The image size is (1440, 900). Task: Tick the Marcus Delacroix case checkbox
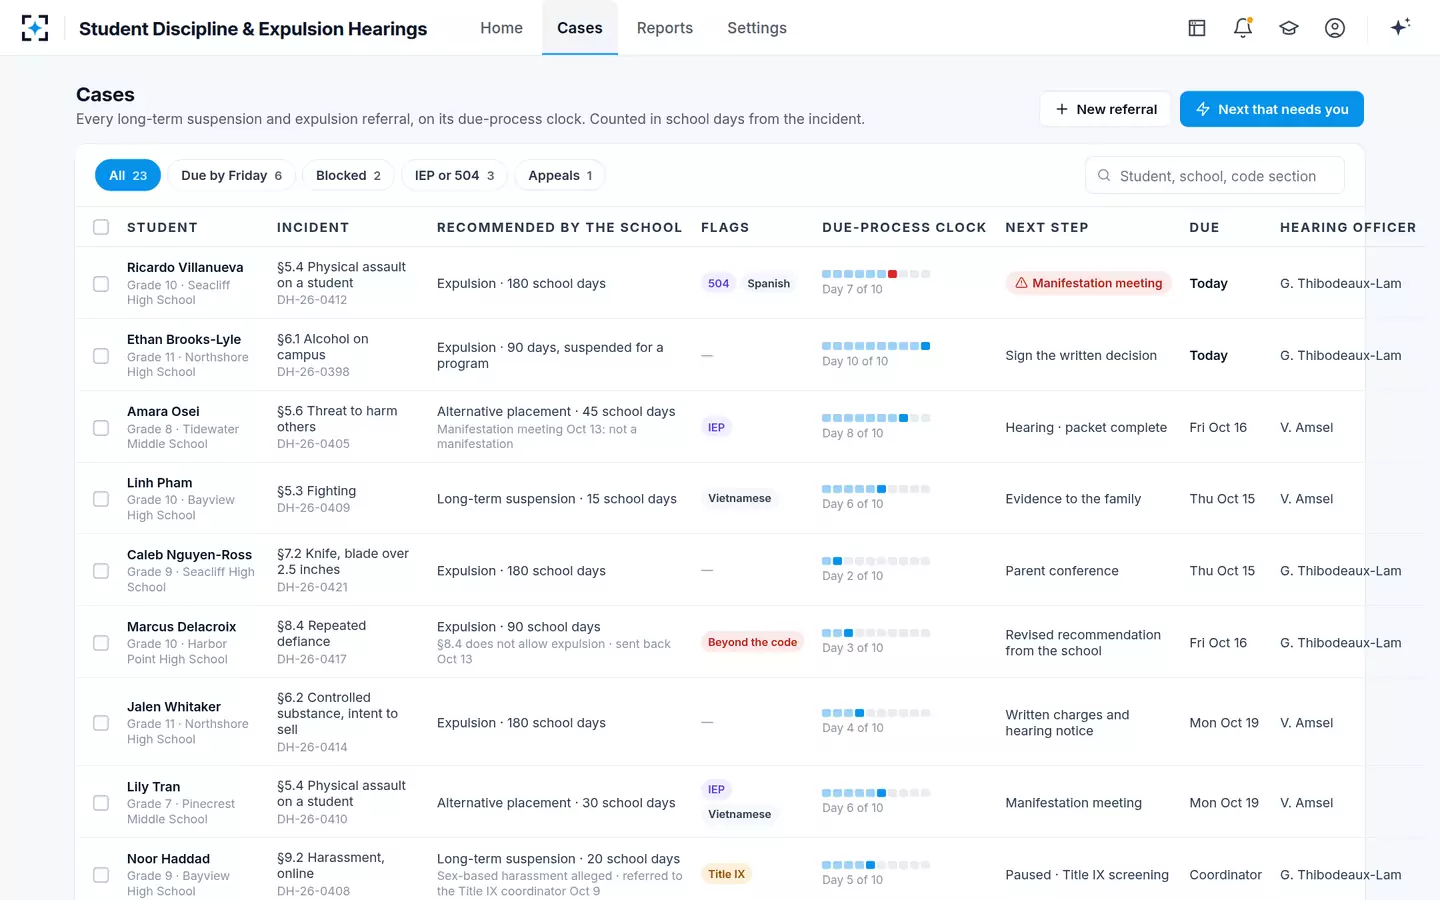tap(101, 643)
